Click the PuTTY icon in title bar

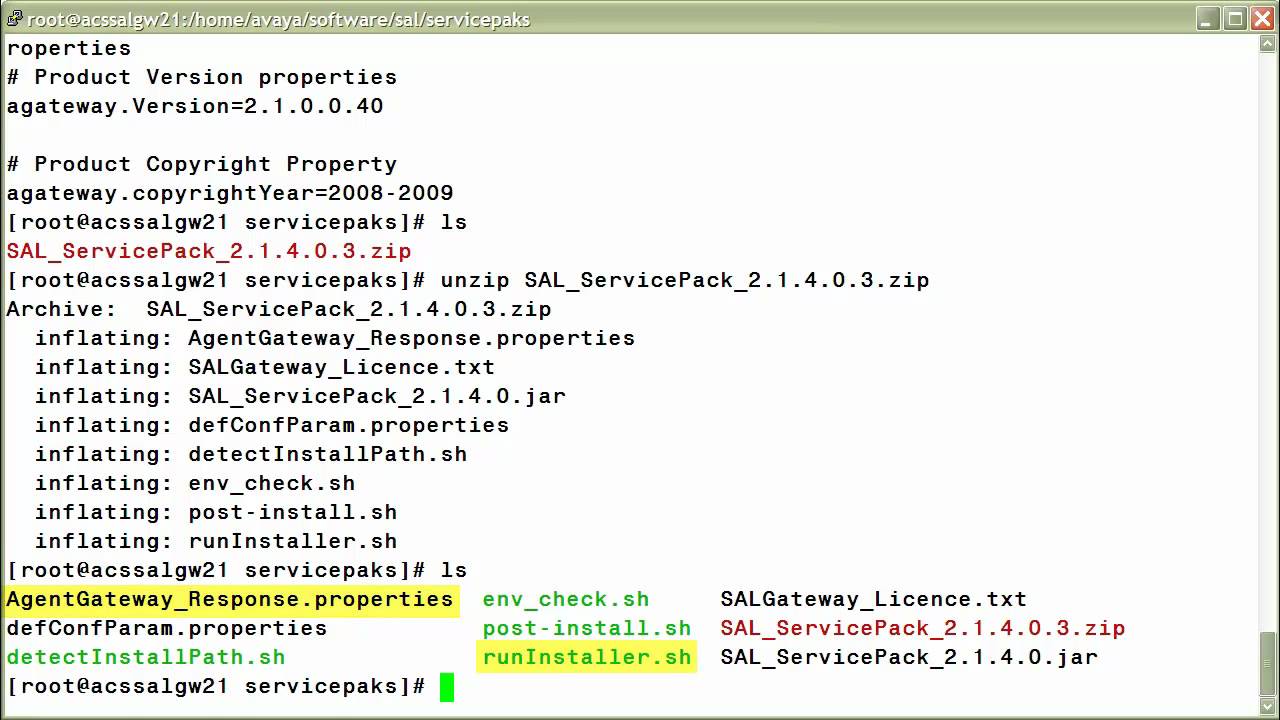pyautogui.click(x=14, y=18)
